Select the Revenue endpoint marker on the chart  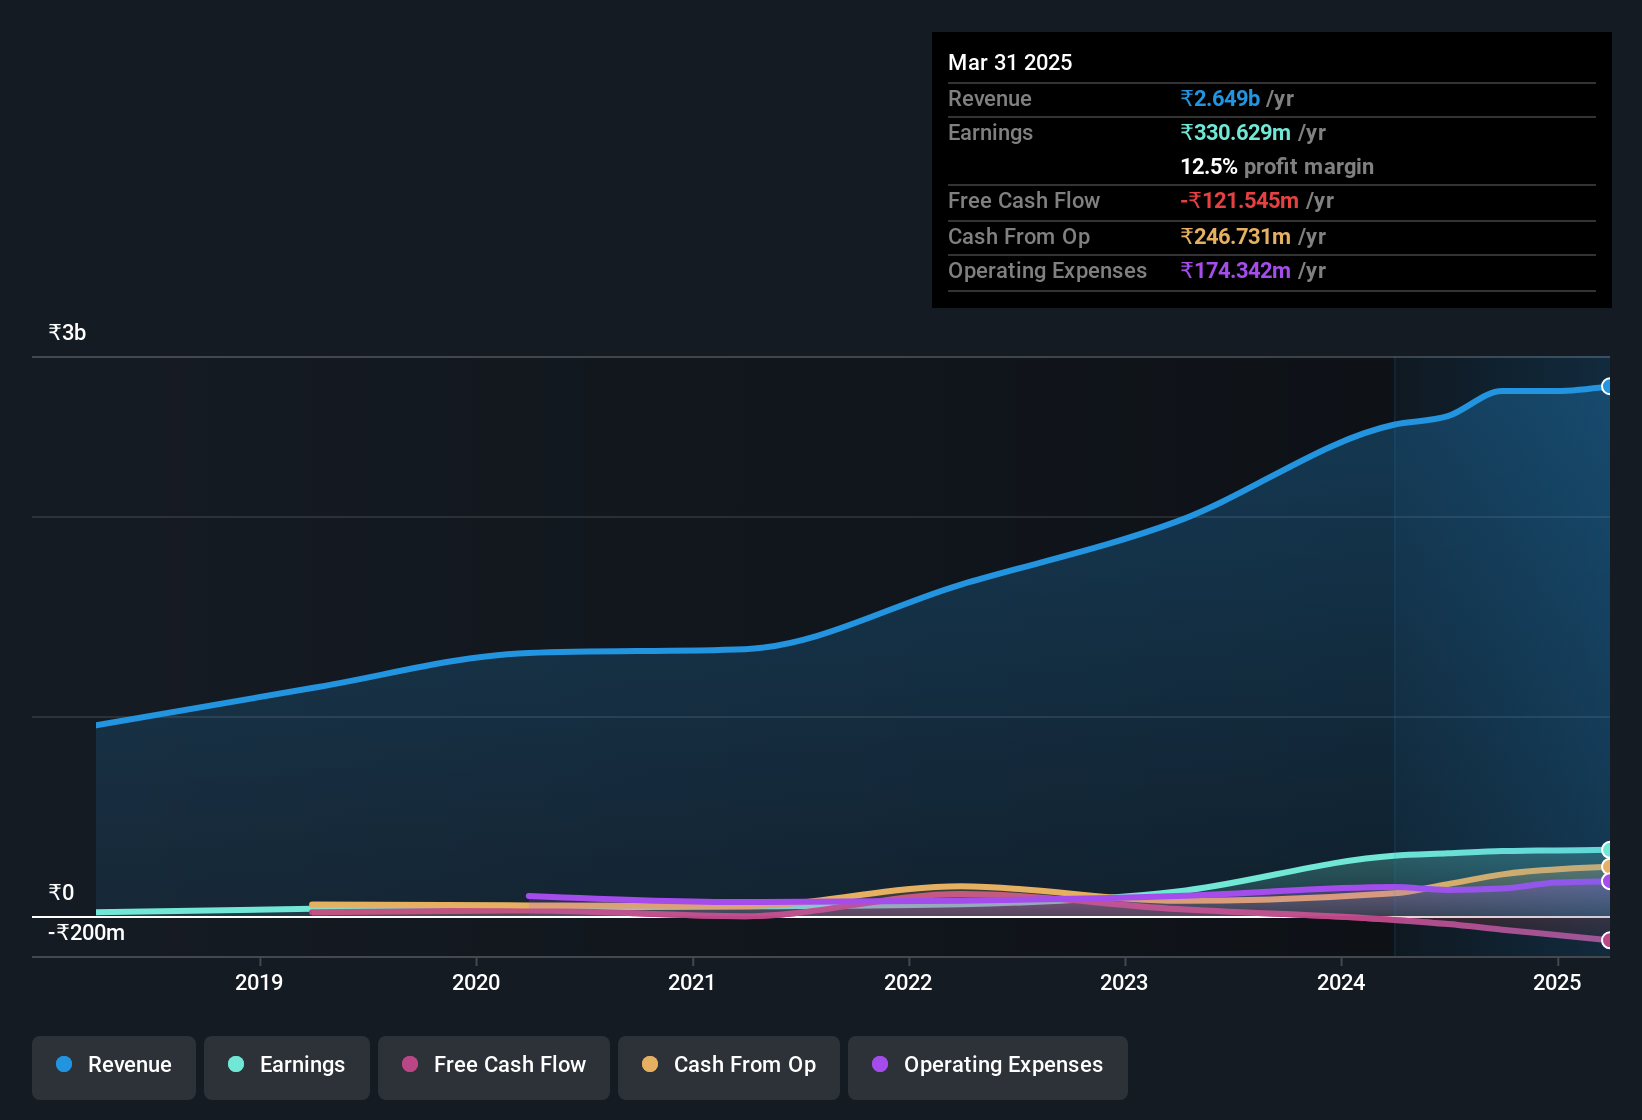pyautogui.click(x=1608, y=385)
